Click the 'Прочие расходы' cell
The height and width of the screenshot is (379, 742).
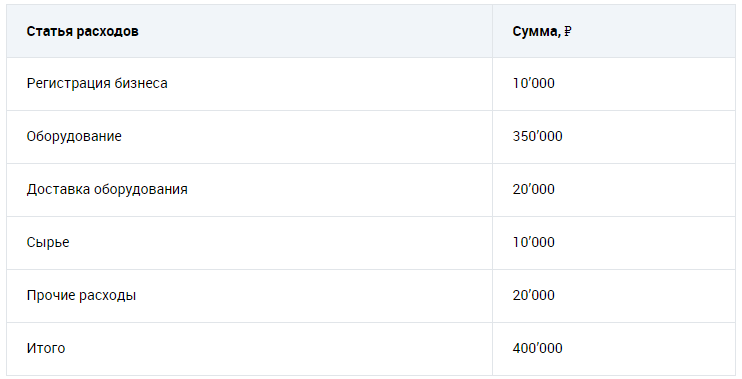coord(249,296)
